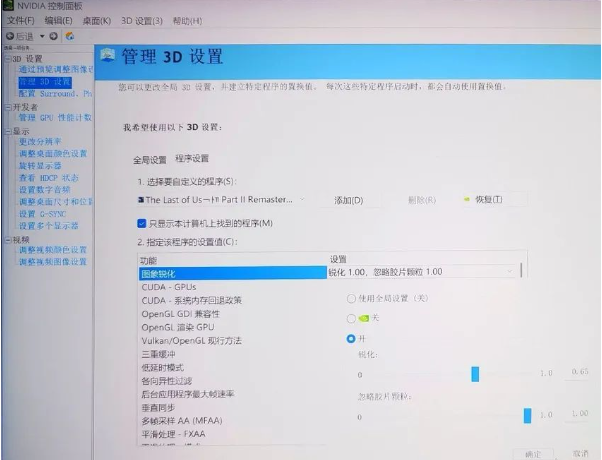This screenshot has width=602, height=460.
Task: Click the 忽略胶片颗粒 slider handle
Action: click(528, 416)
